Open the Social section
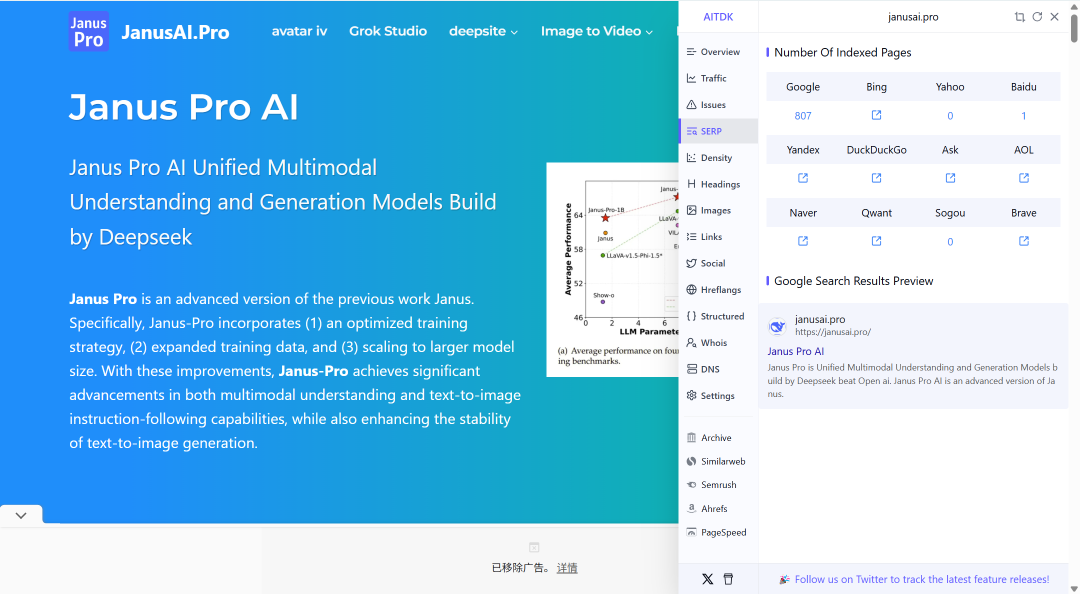The image size is (1080, 594). click(718, 263)
